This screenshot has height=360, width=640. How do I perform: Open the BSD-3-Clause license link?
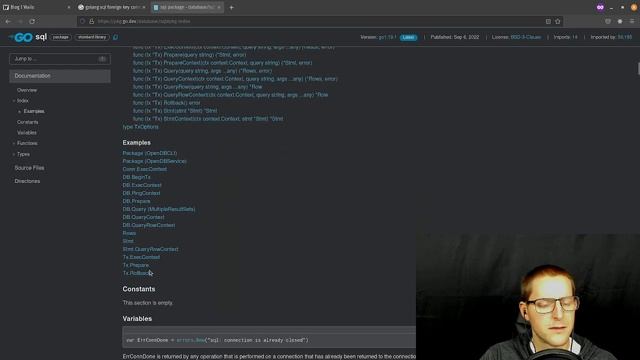tap(526, 37)
